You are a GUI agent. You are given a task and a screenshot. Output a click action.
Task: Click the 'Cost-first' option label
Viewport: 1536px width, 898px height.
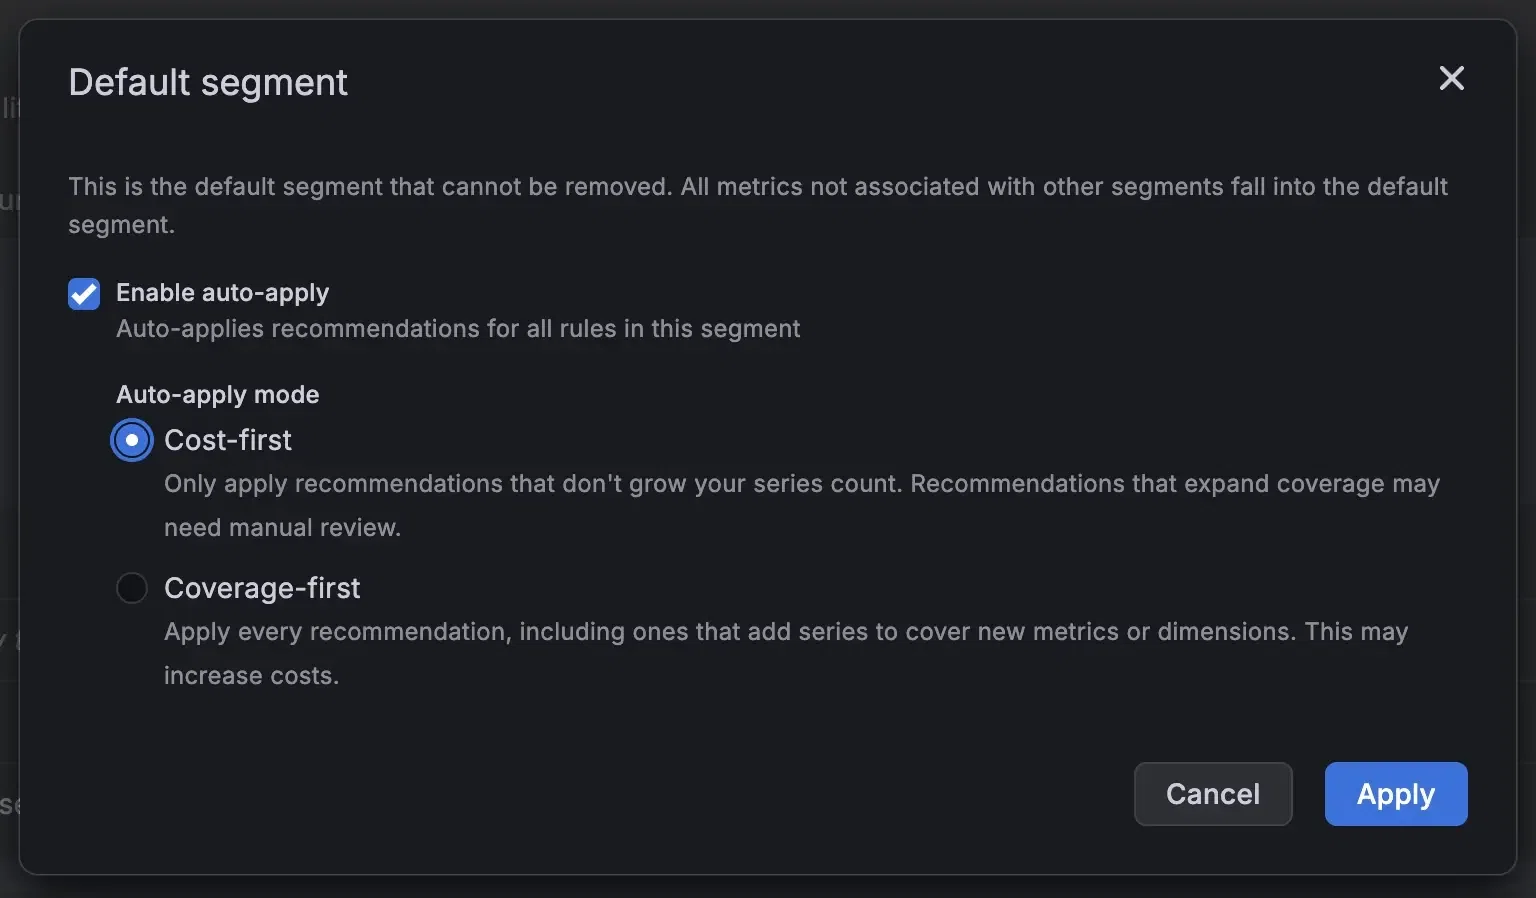[228, 440]
